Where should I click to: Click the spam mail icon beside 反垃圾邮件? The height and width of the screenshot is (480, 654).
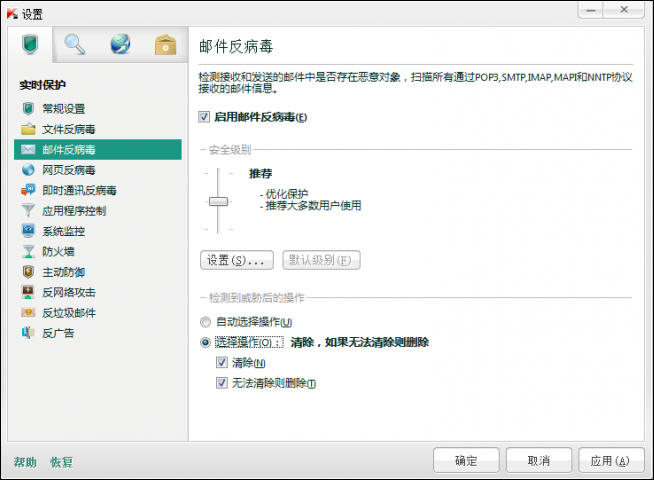(28, 312)
